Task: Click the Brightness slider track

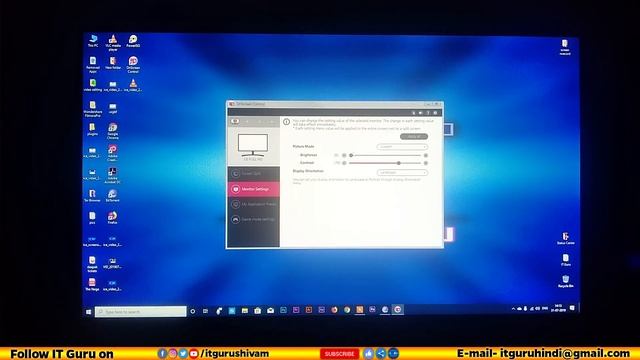Action: 385,155
